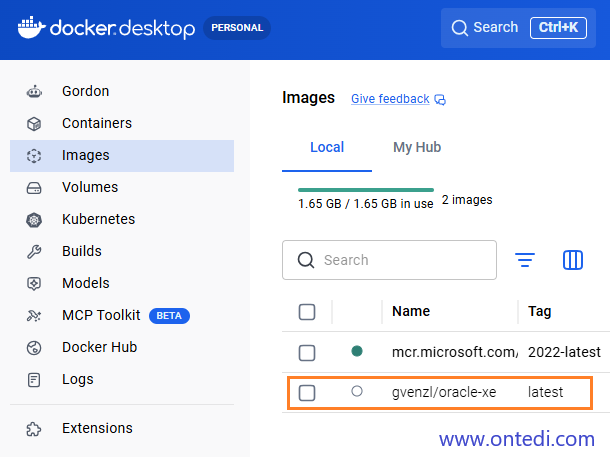Select Images in the sidebar
The image size is (610, 457).
pyautogui.click(x=122, y=156)
